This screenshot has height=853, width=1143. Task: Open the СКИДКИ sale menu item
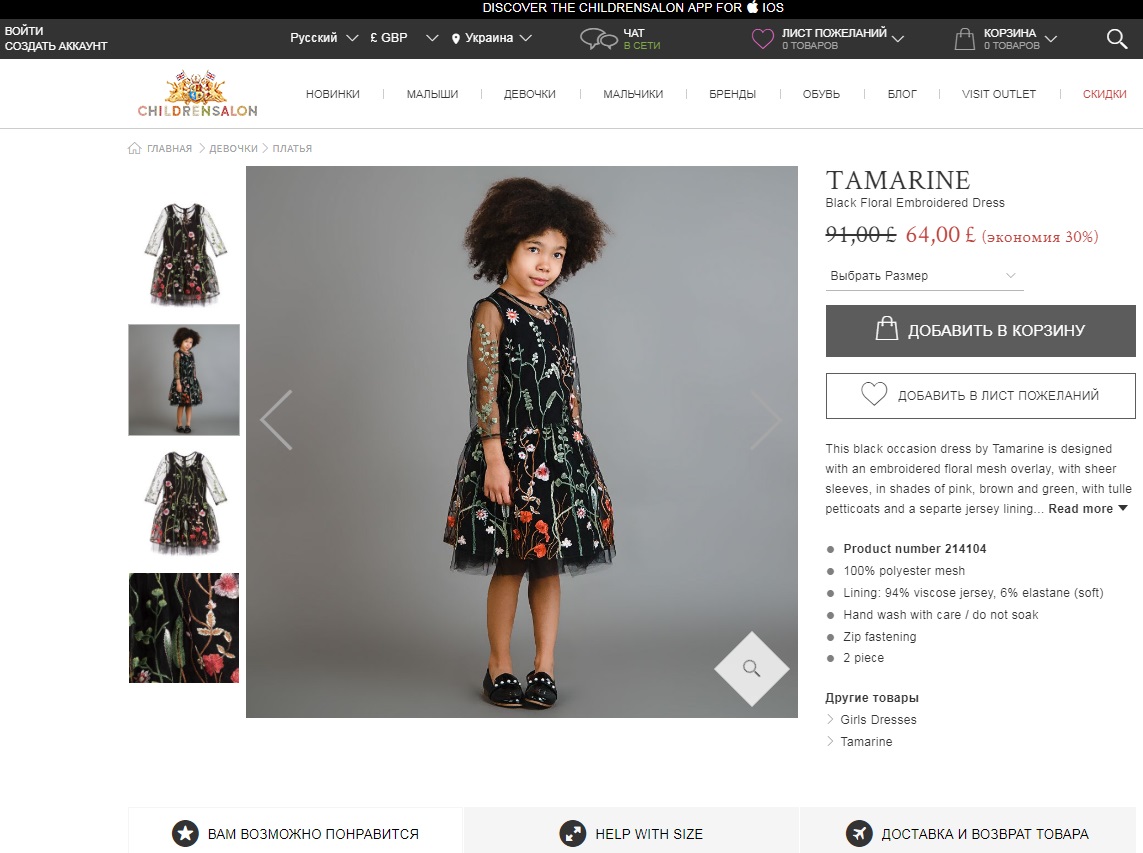1104,94
